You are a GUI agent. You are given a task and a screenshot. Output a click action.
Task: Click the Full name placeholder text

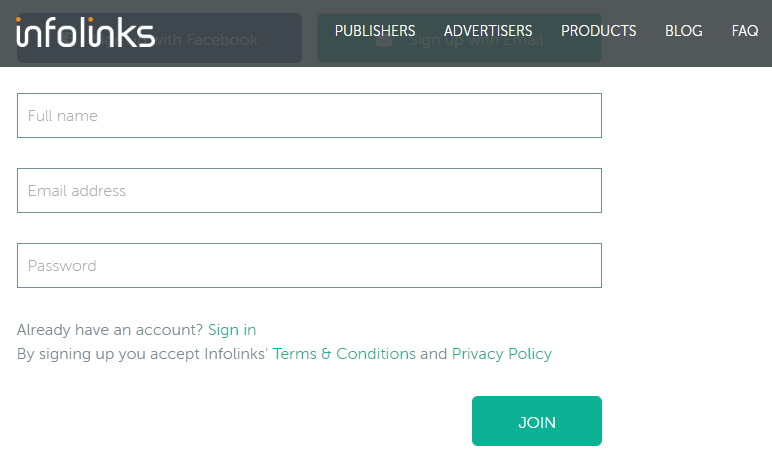tap(63, 116)
